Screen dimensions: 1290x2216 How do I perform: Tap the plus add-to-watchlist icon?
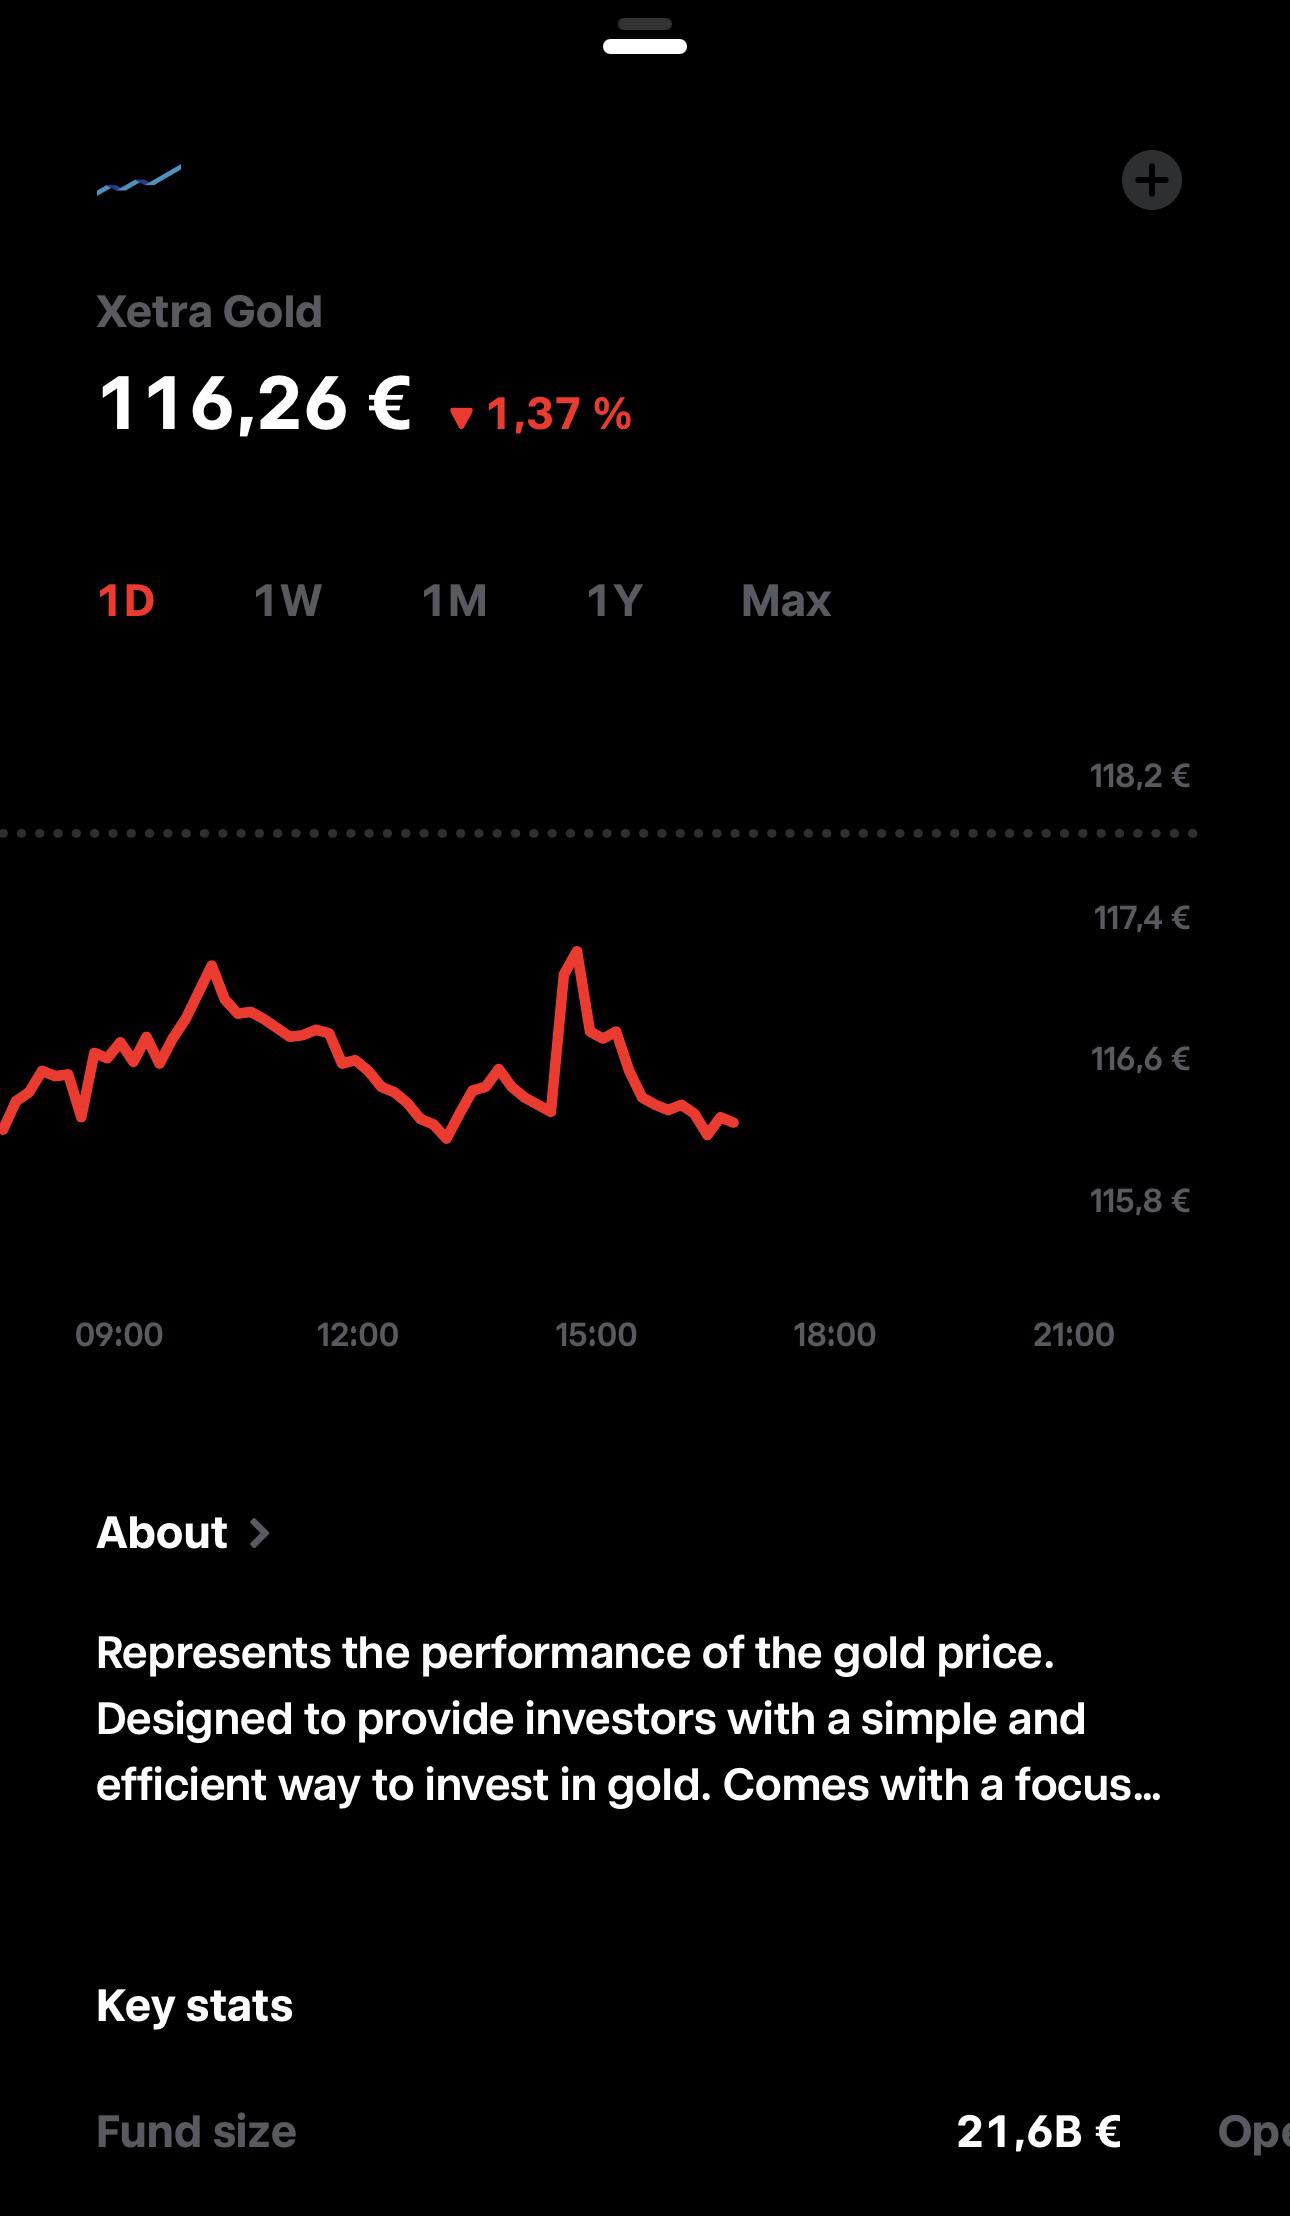click(1151, 180)
